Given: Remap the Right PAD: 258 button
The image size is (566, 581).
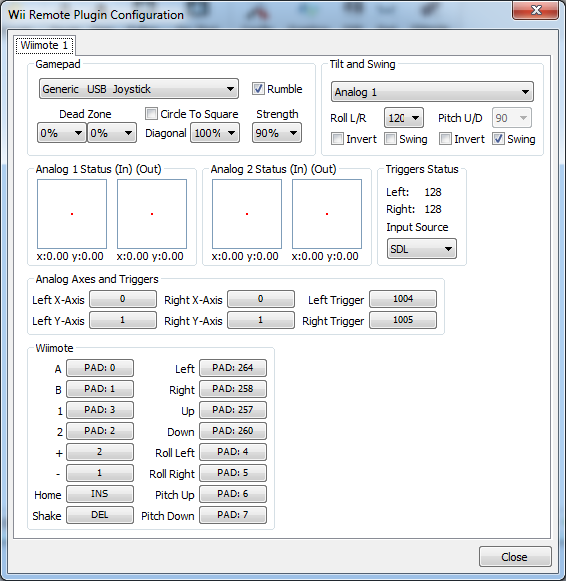Looking at the screenshot, I should [x=233, y=389].
